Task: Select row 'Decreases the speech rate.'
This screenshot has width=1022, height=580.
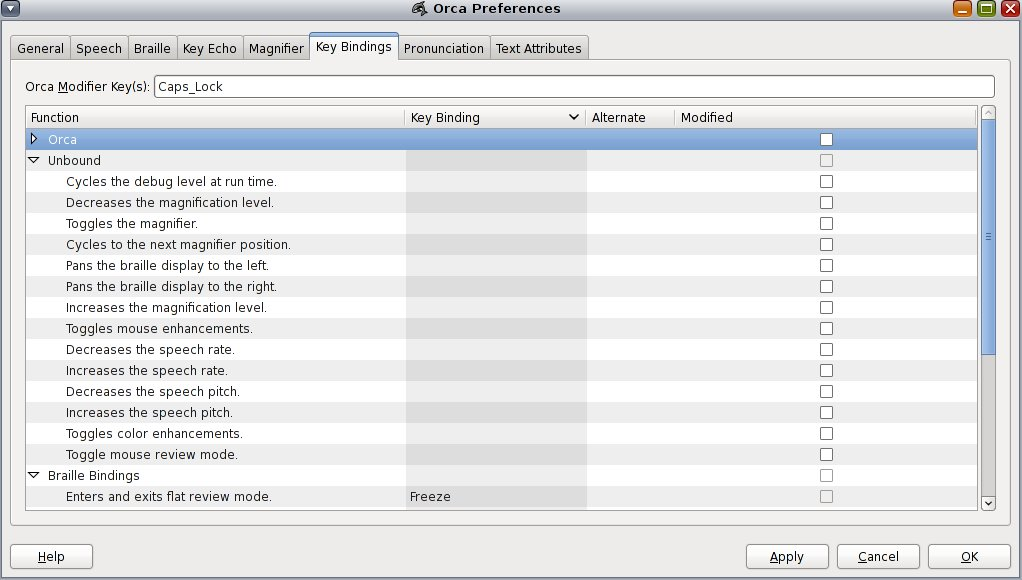Action: 502,349
